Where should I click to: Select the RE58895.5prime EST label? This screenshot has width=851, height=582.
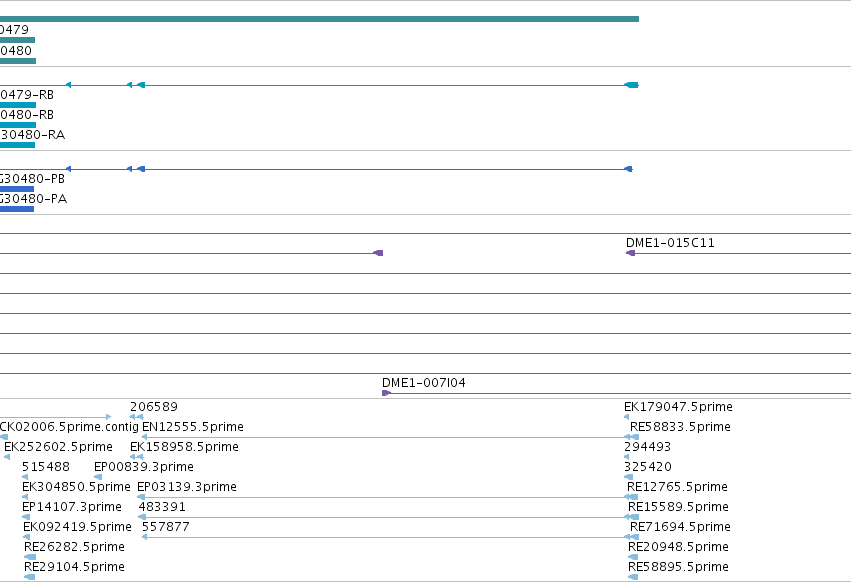678,567
